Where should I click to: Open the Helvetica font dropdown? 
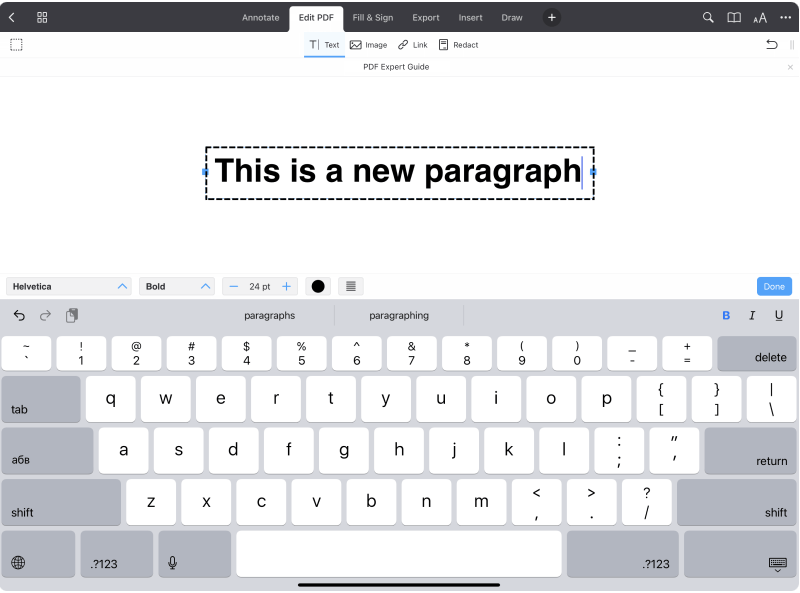[x=69, y=286]
